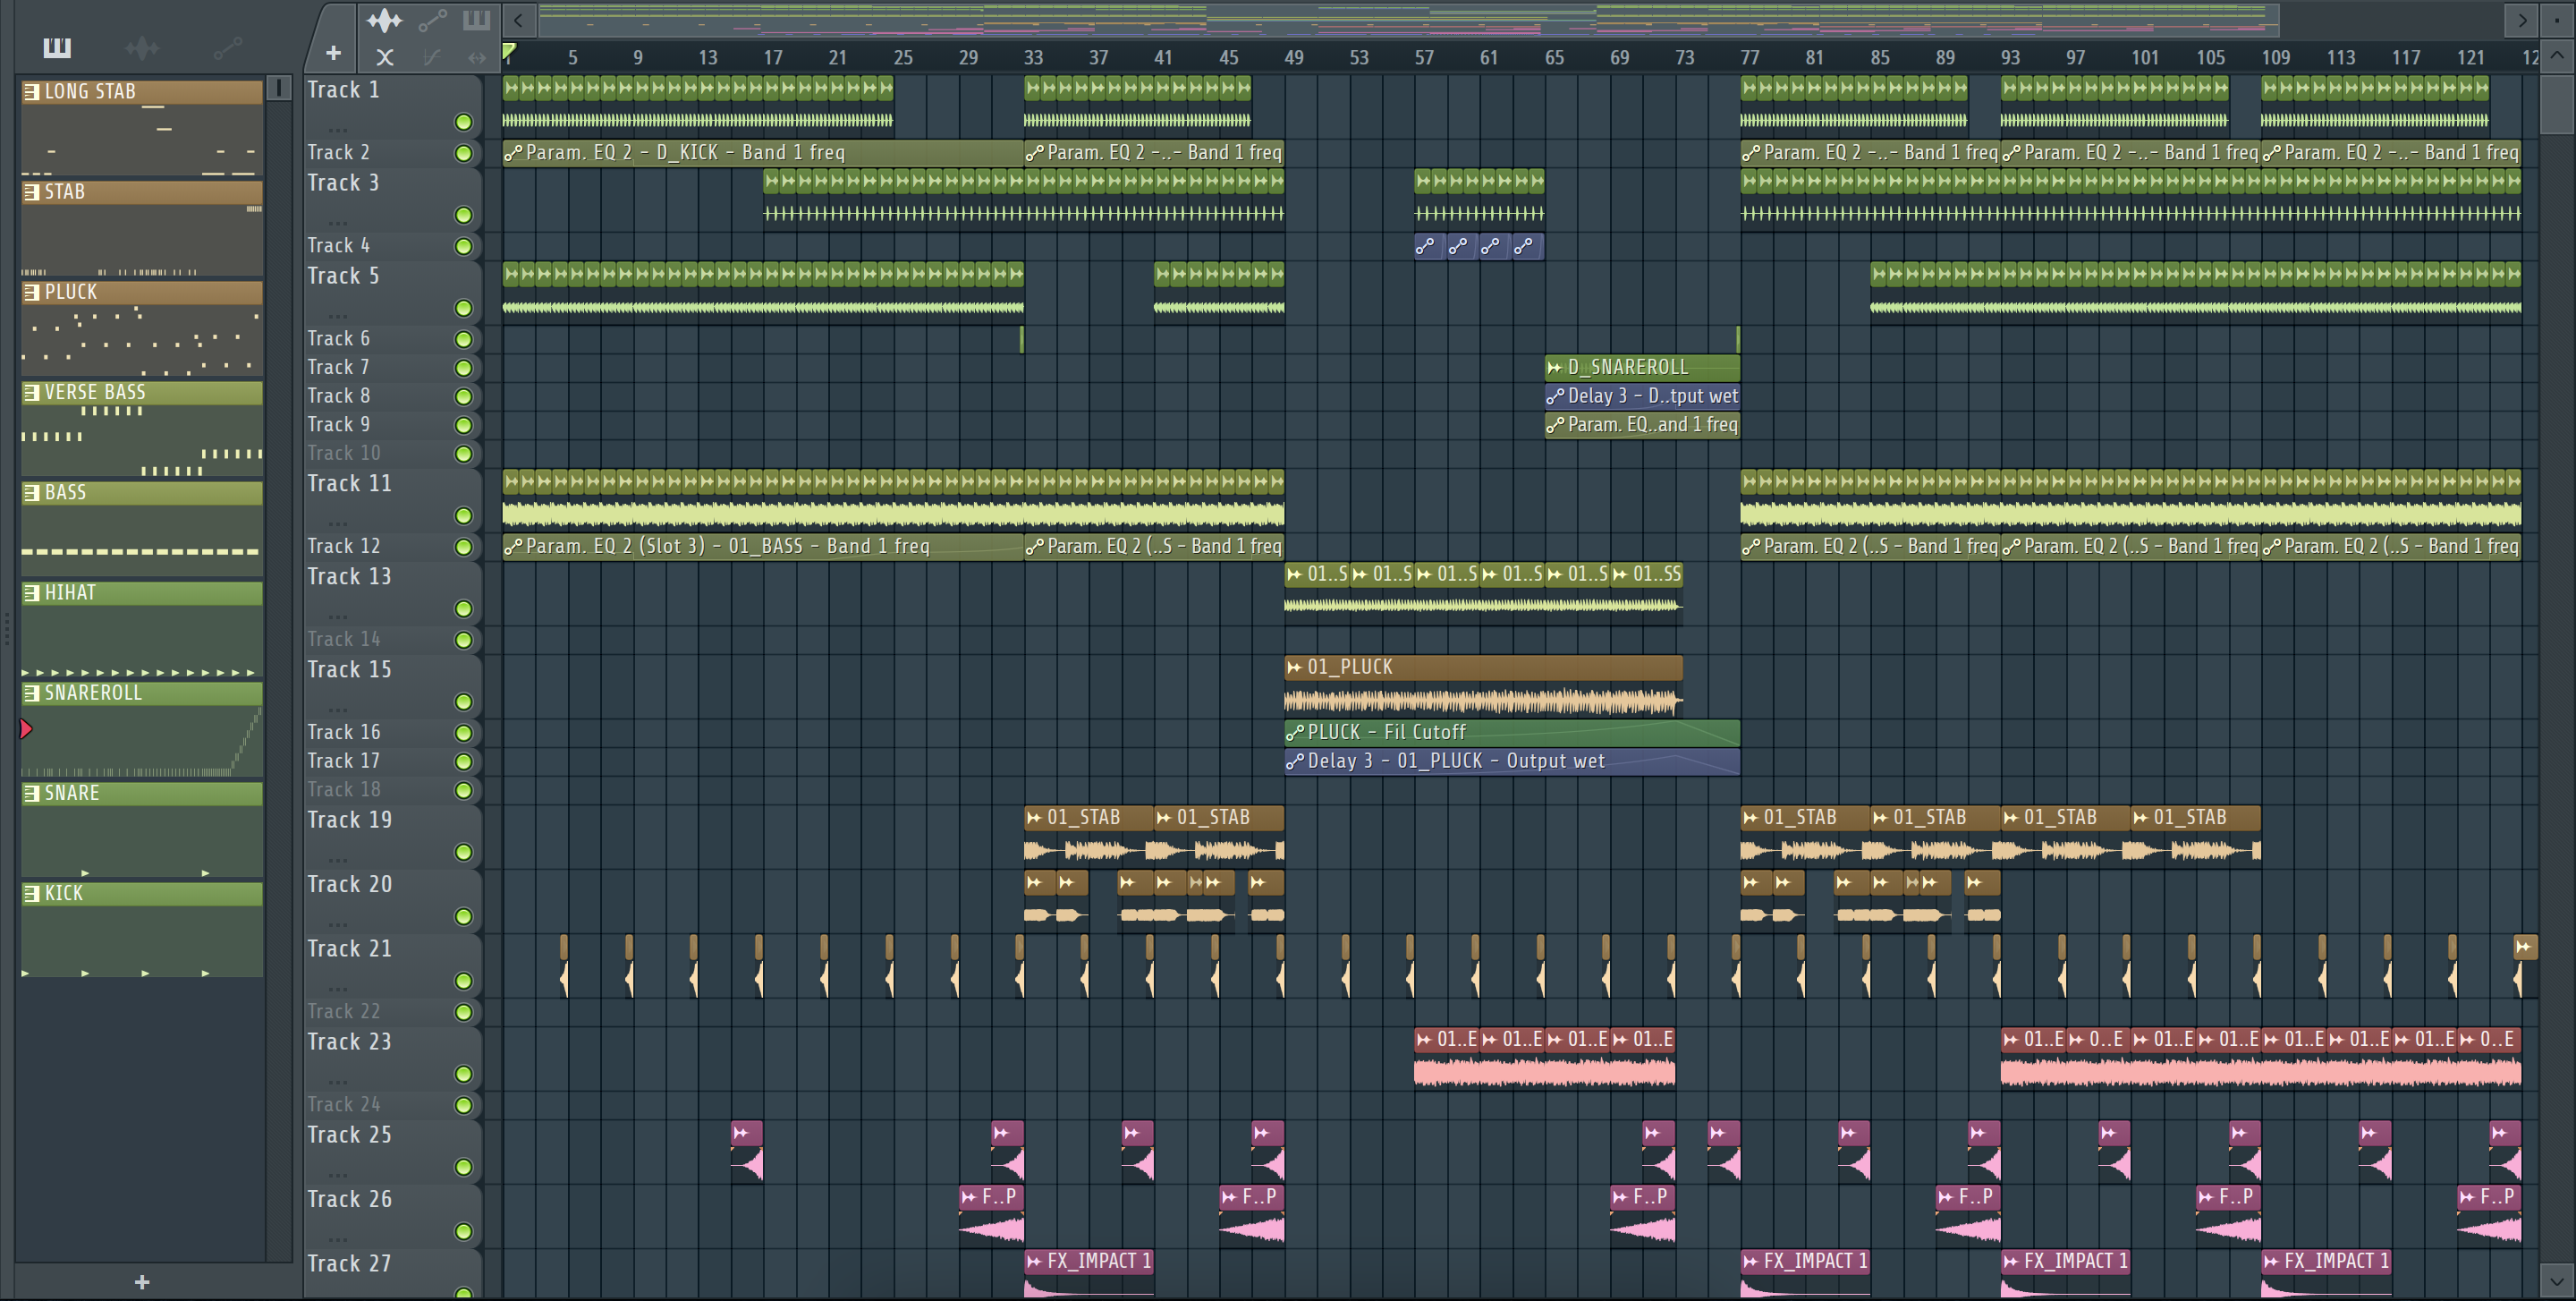Click the scroll up arrow of the playlist
Viewport: 2576px width, 1301px height.
[x=2557, y=55]
